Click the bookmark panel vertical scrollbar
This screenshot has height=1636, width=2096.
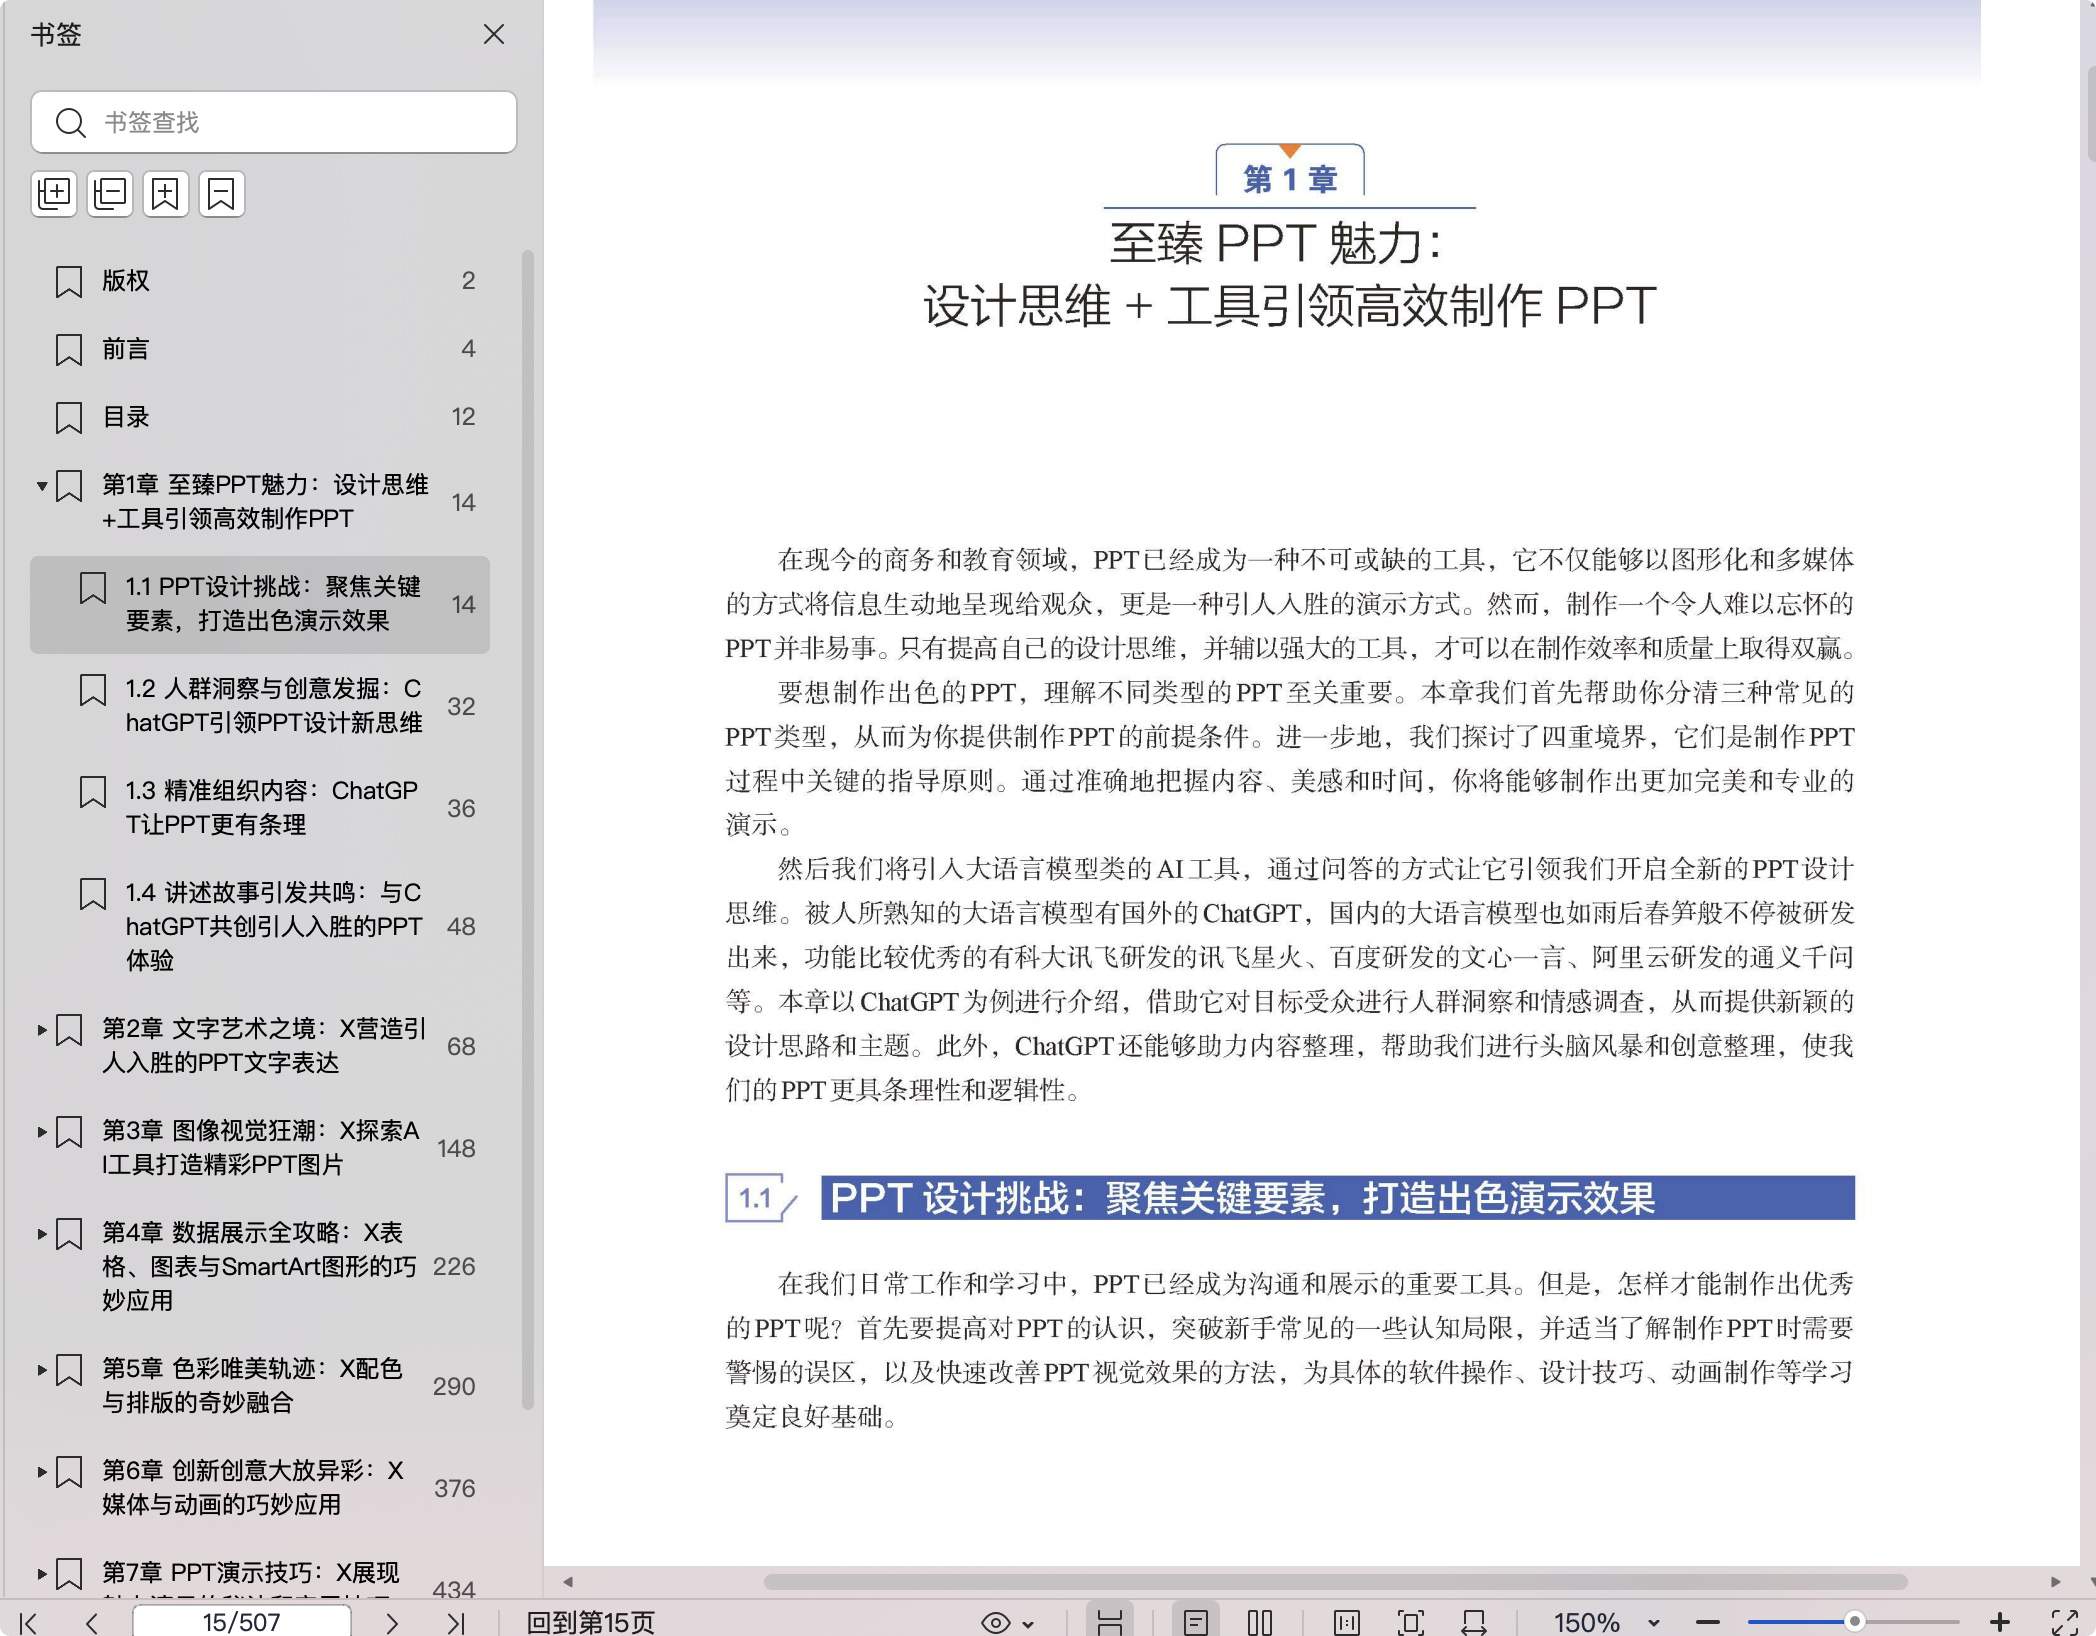(x=527, y=830)
